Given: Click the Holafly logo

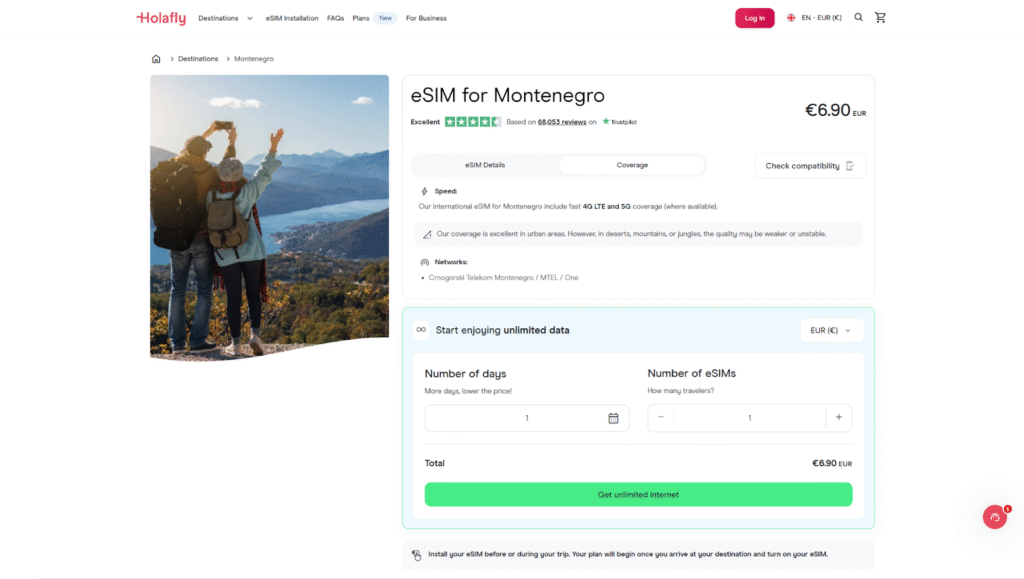Looking at the screenshot, I should pyautogui.click(x=161, y=17).
